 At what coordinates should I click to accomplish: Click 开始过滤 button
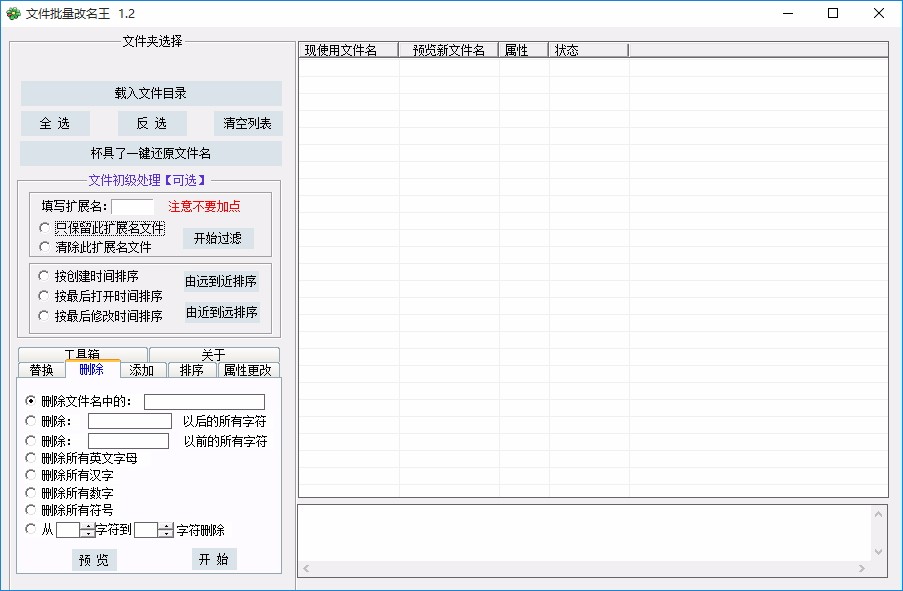[218, 238]
